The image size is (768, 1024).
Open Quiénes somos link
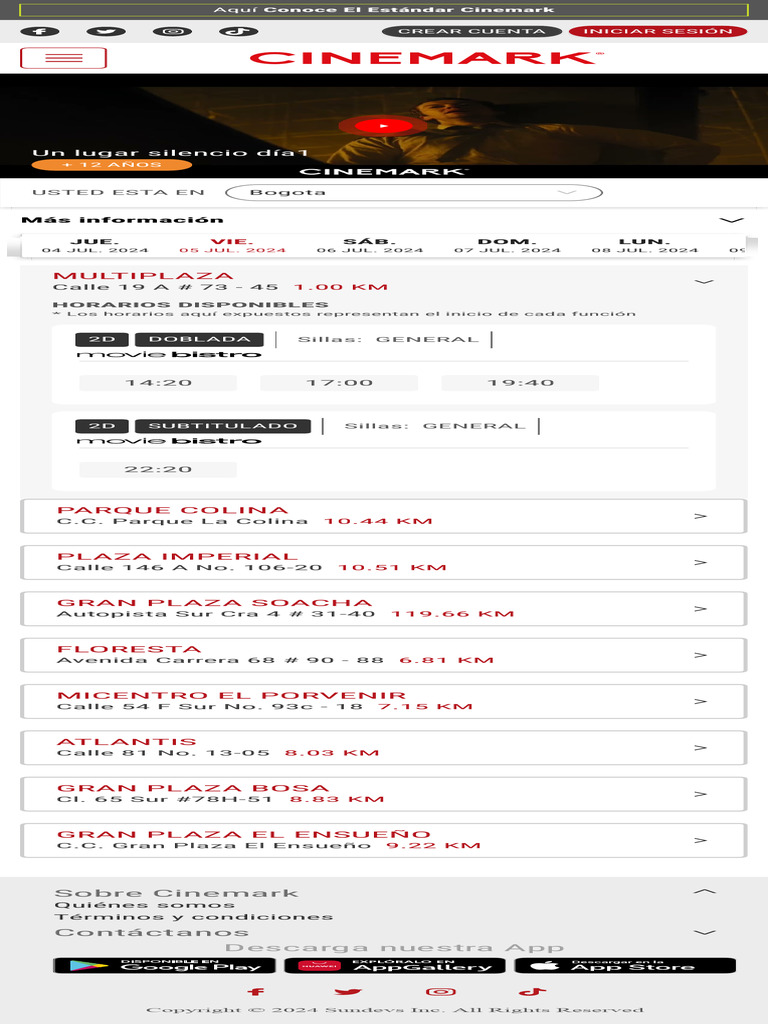pyautogui.click(x=144, y=905)
